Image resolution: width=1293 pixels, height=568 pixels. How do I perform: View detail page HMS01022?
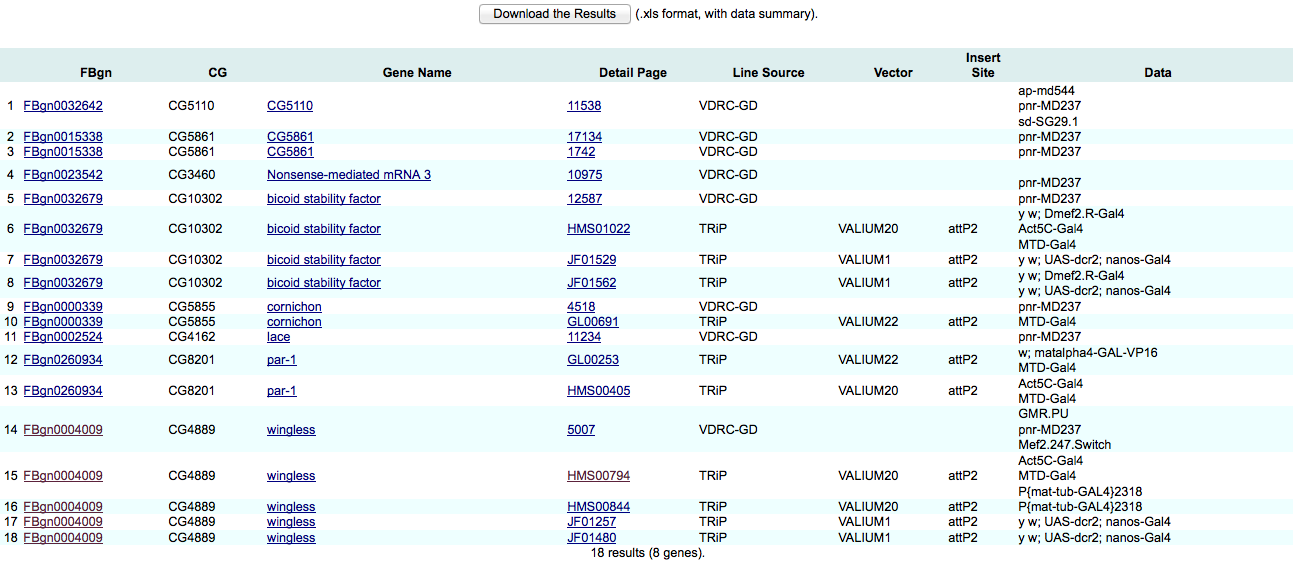pos(599,229)
